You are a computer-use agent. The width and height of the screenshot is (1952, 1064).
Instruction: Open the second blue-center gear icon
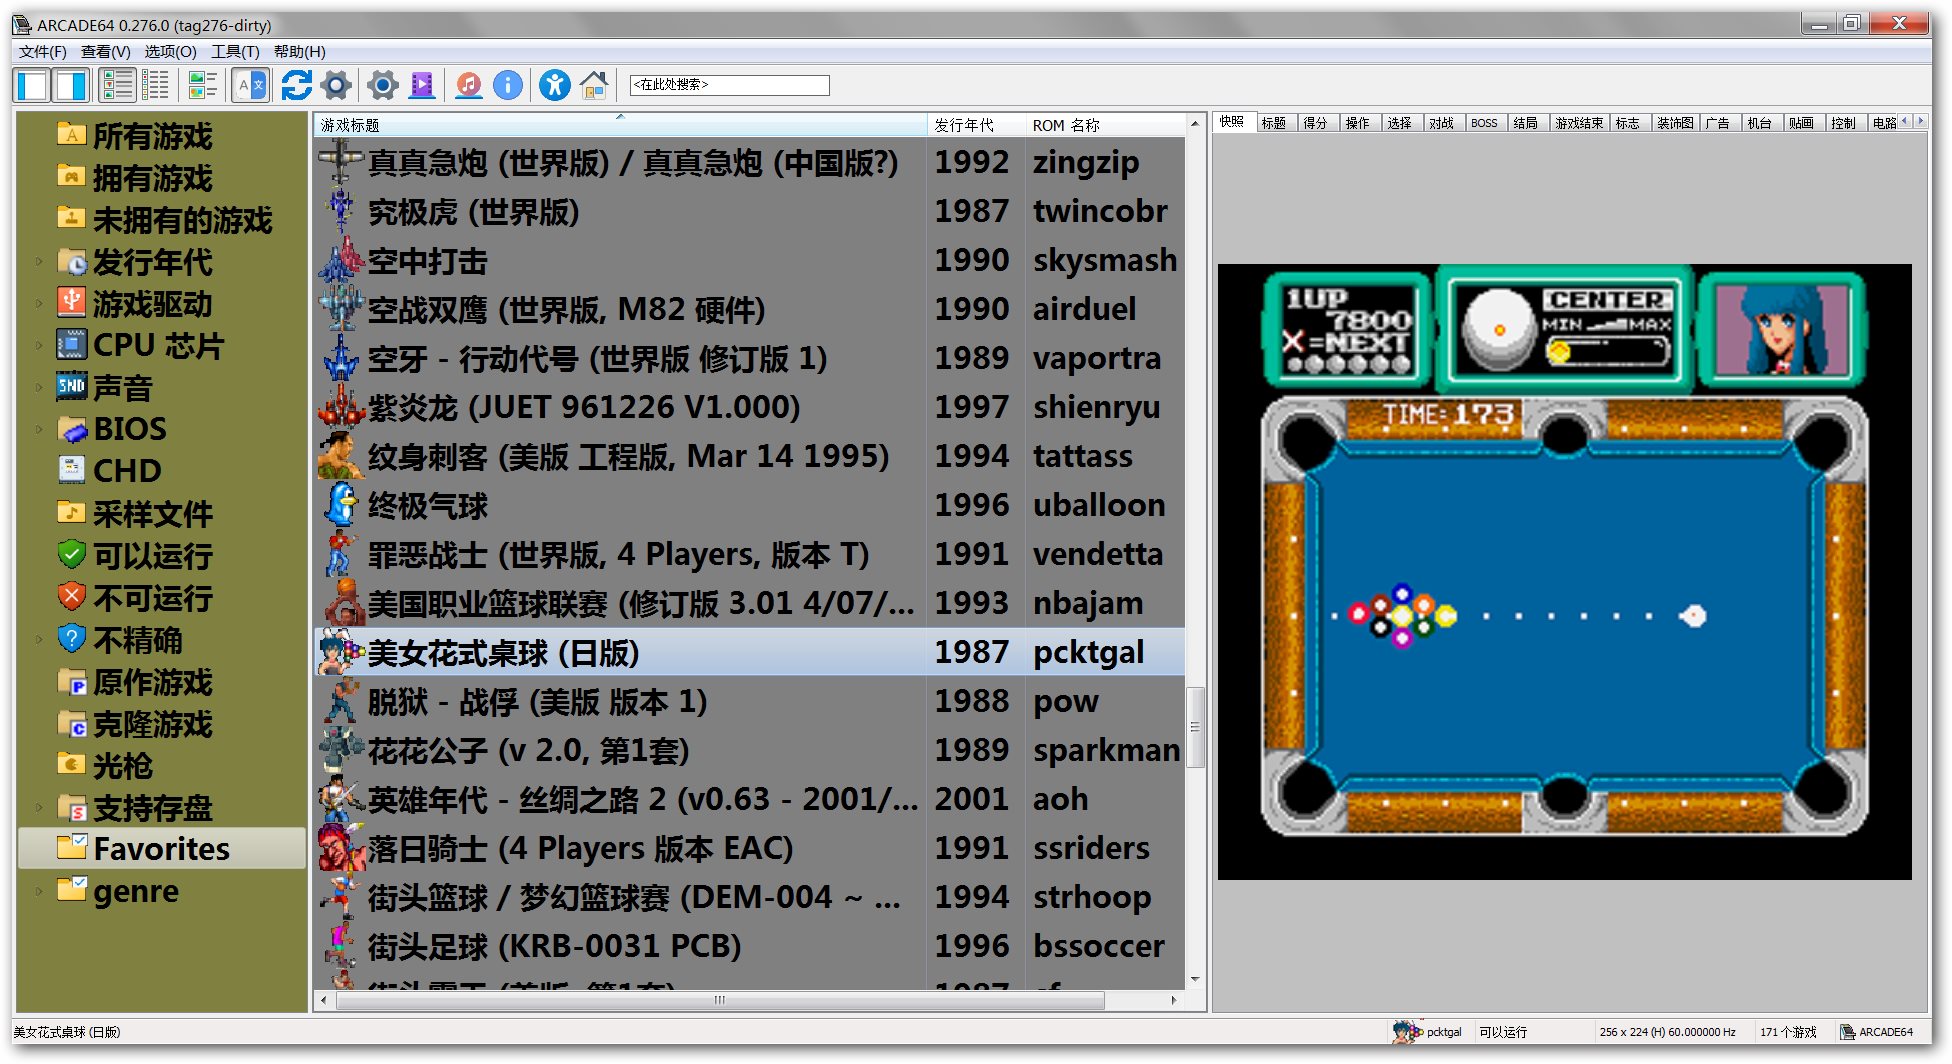pos(383,85)
